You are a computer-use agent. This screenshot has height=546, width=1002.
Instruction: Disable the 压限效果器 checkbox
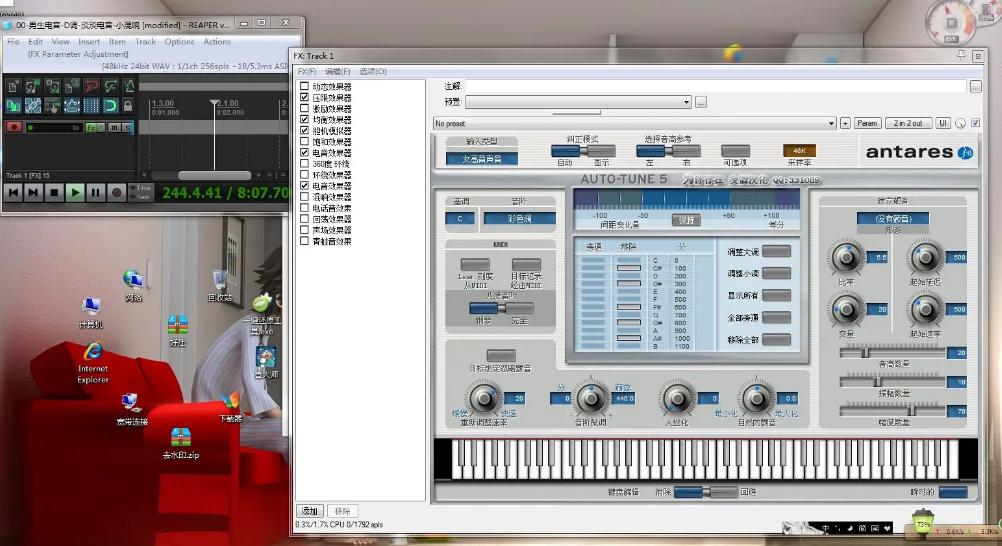pos(305,97)
